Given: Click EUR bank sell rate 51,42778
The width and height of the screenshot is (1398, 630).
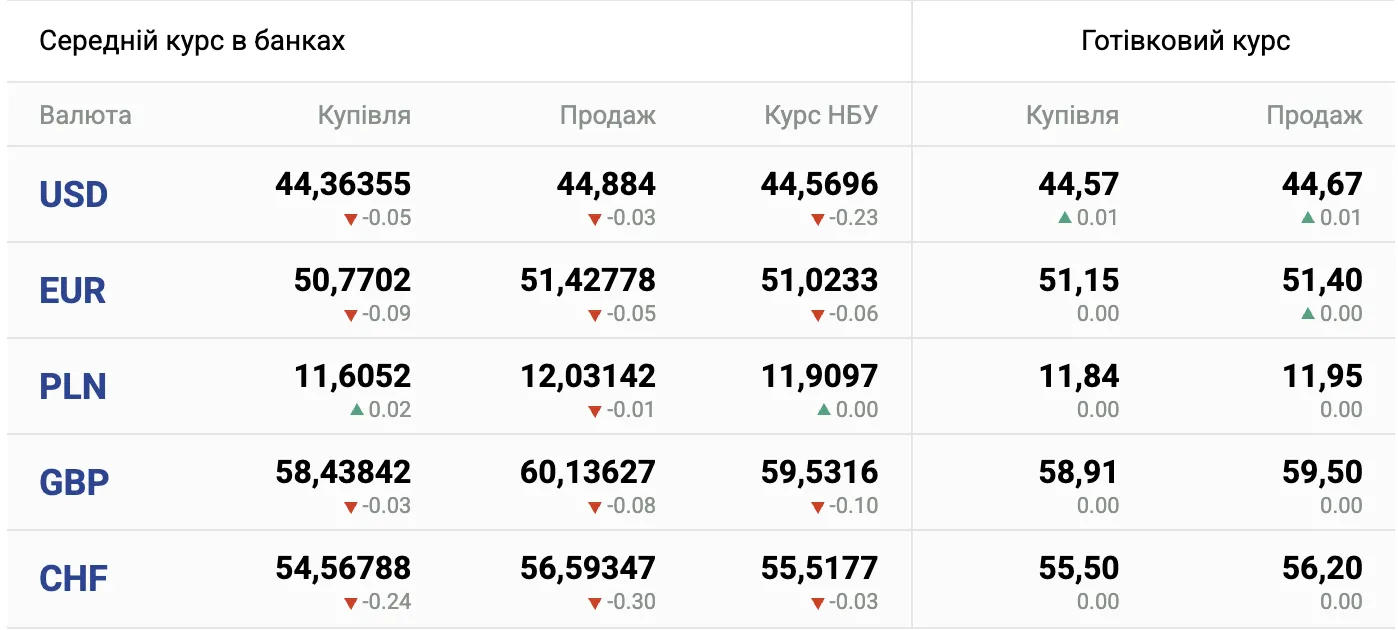Looking at the screenshot, I should pos(588,280).
